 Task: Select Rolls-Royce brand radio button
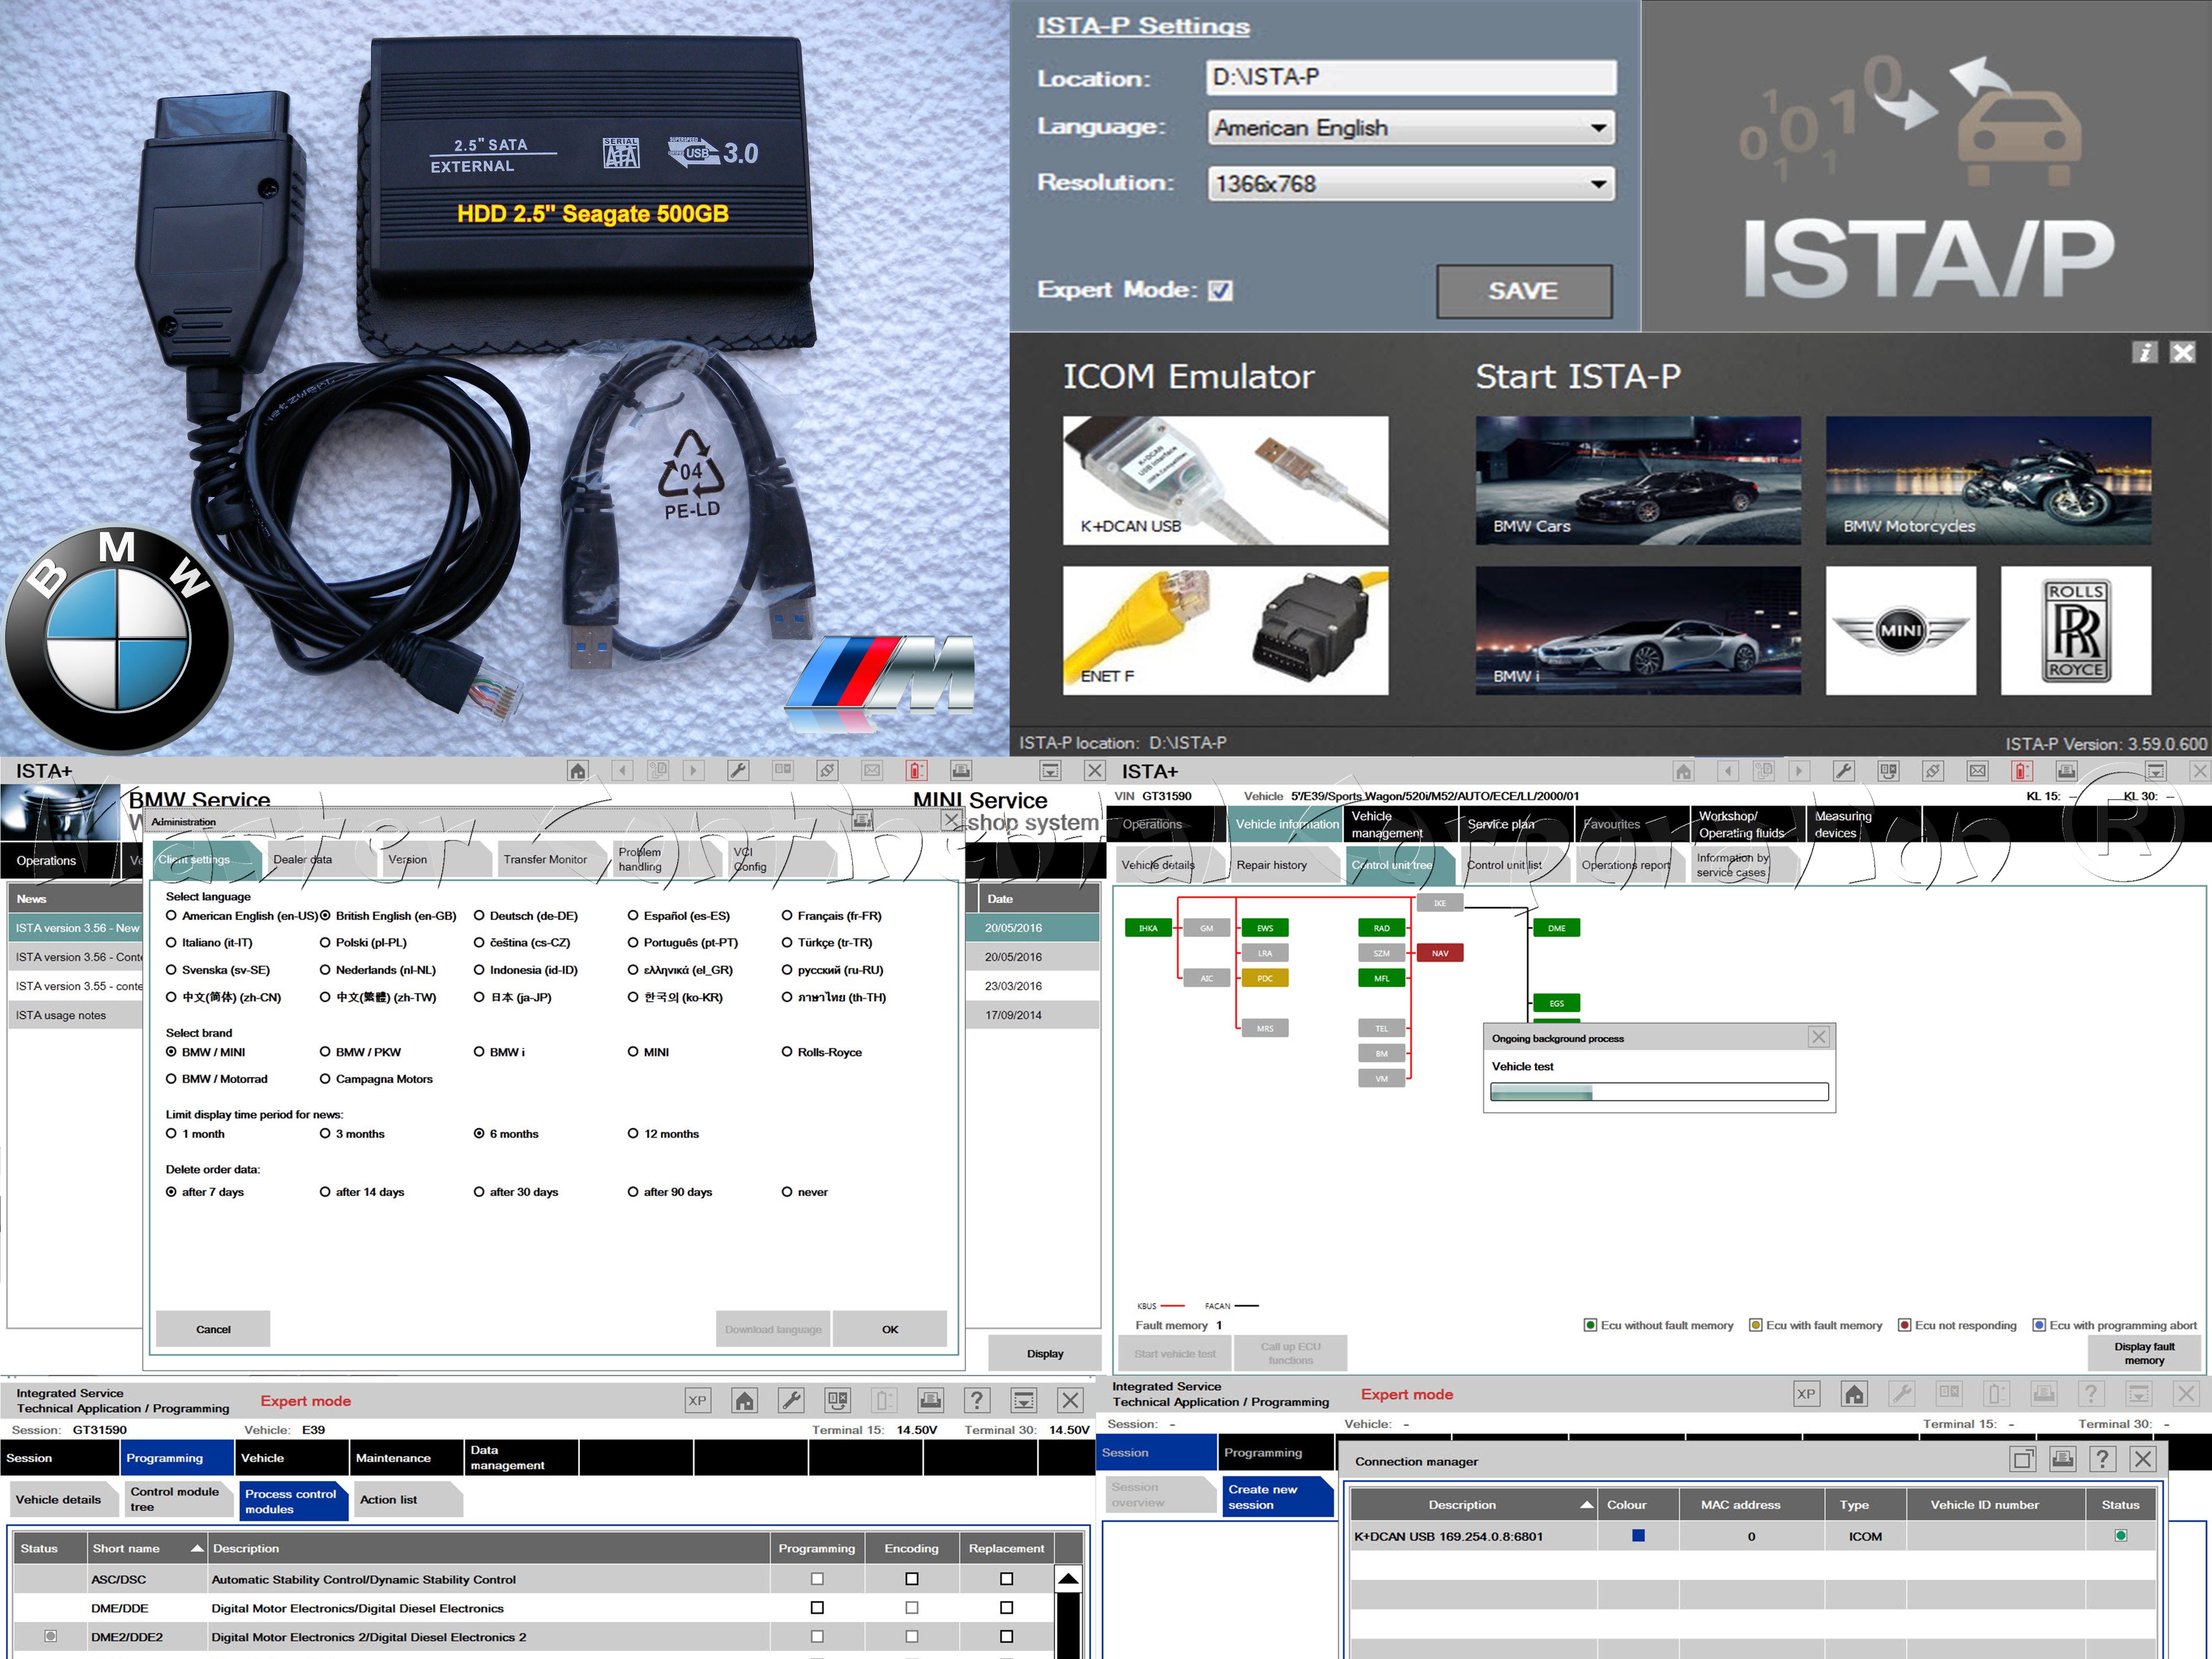[x=787, y=1051]
